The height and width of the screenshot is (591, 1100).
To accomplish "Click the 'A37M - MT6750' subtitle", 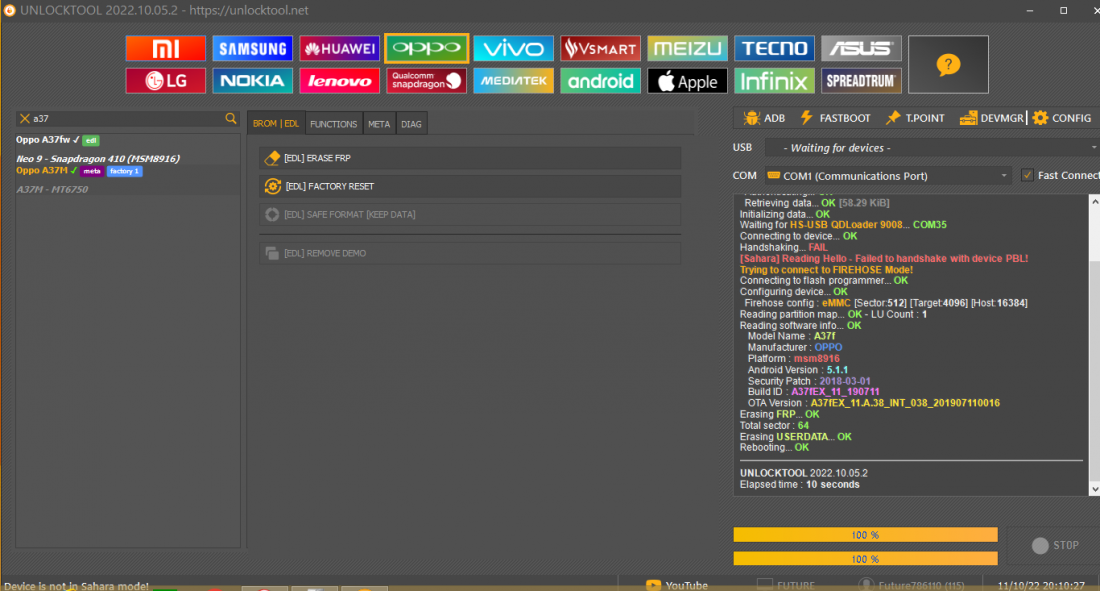I will point(53,190).
